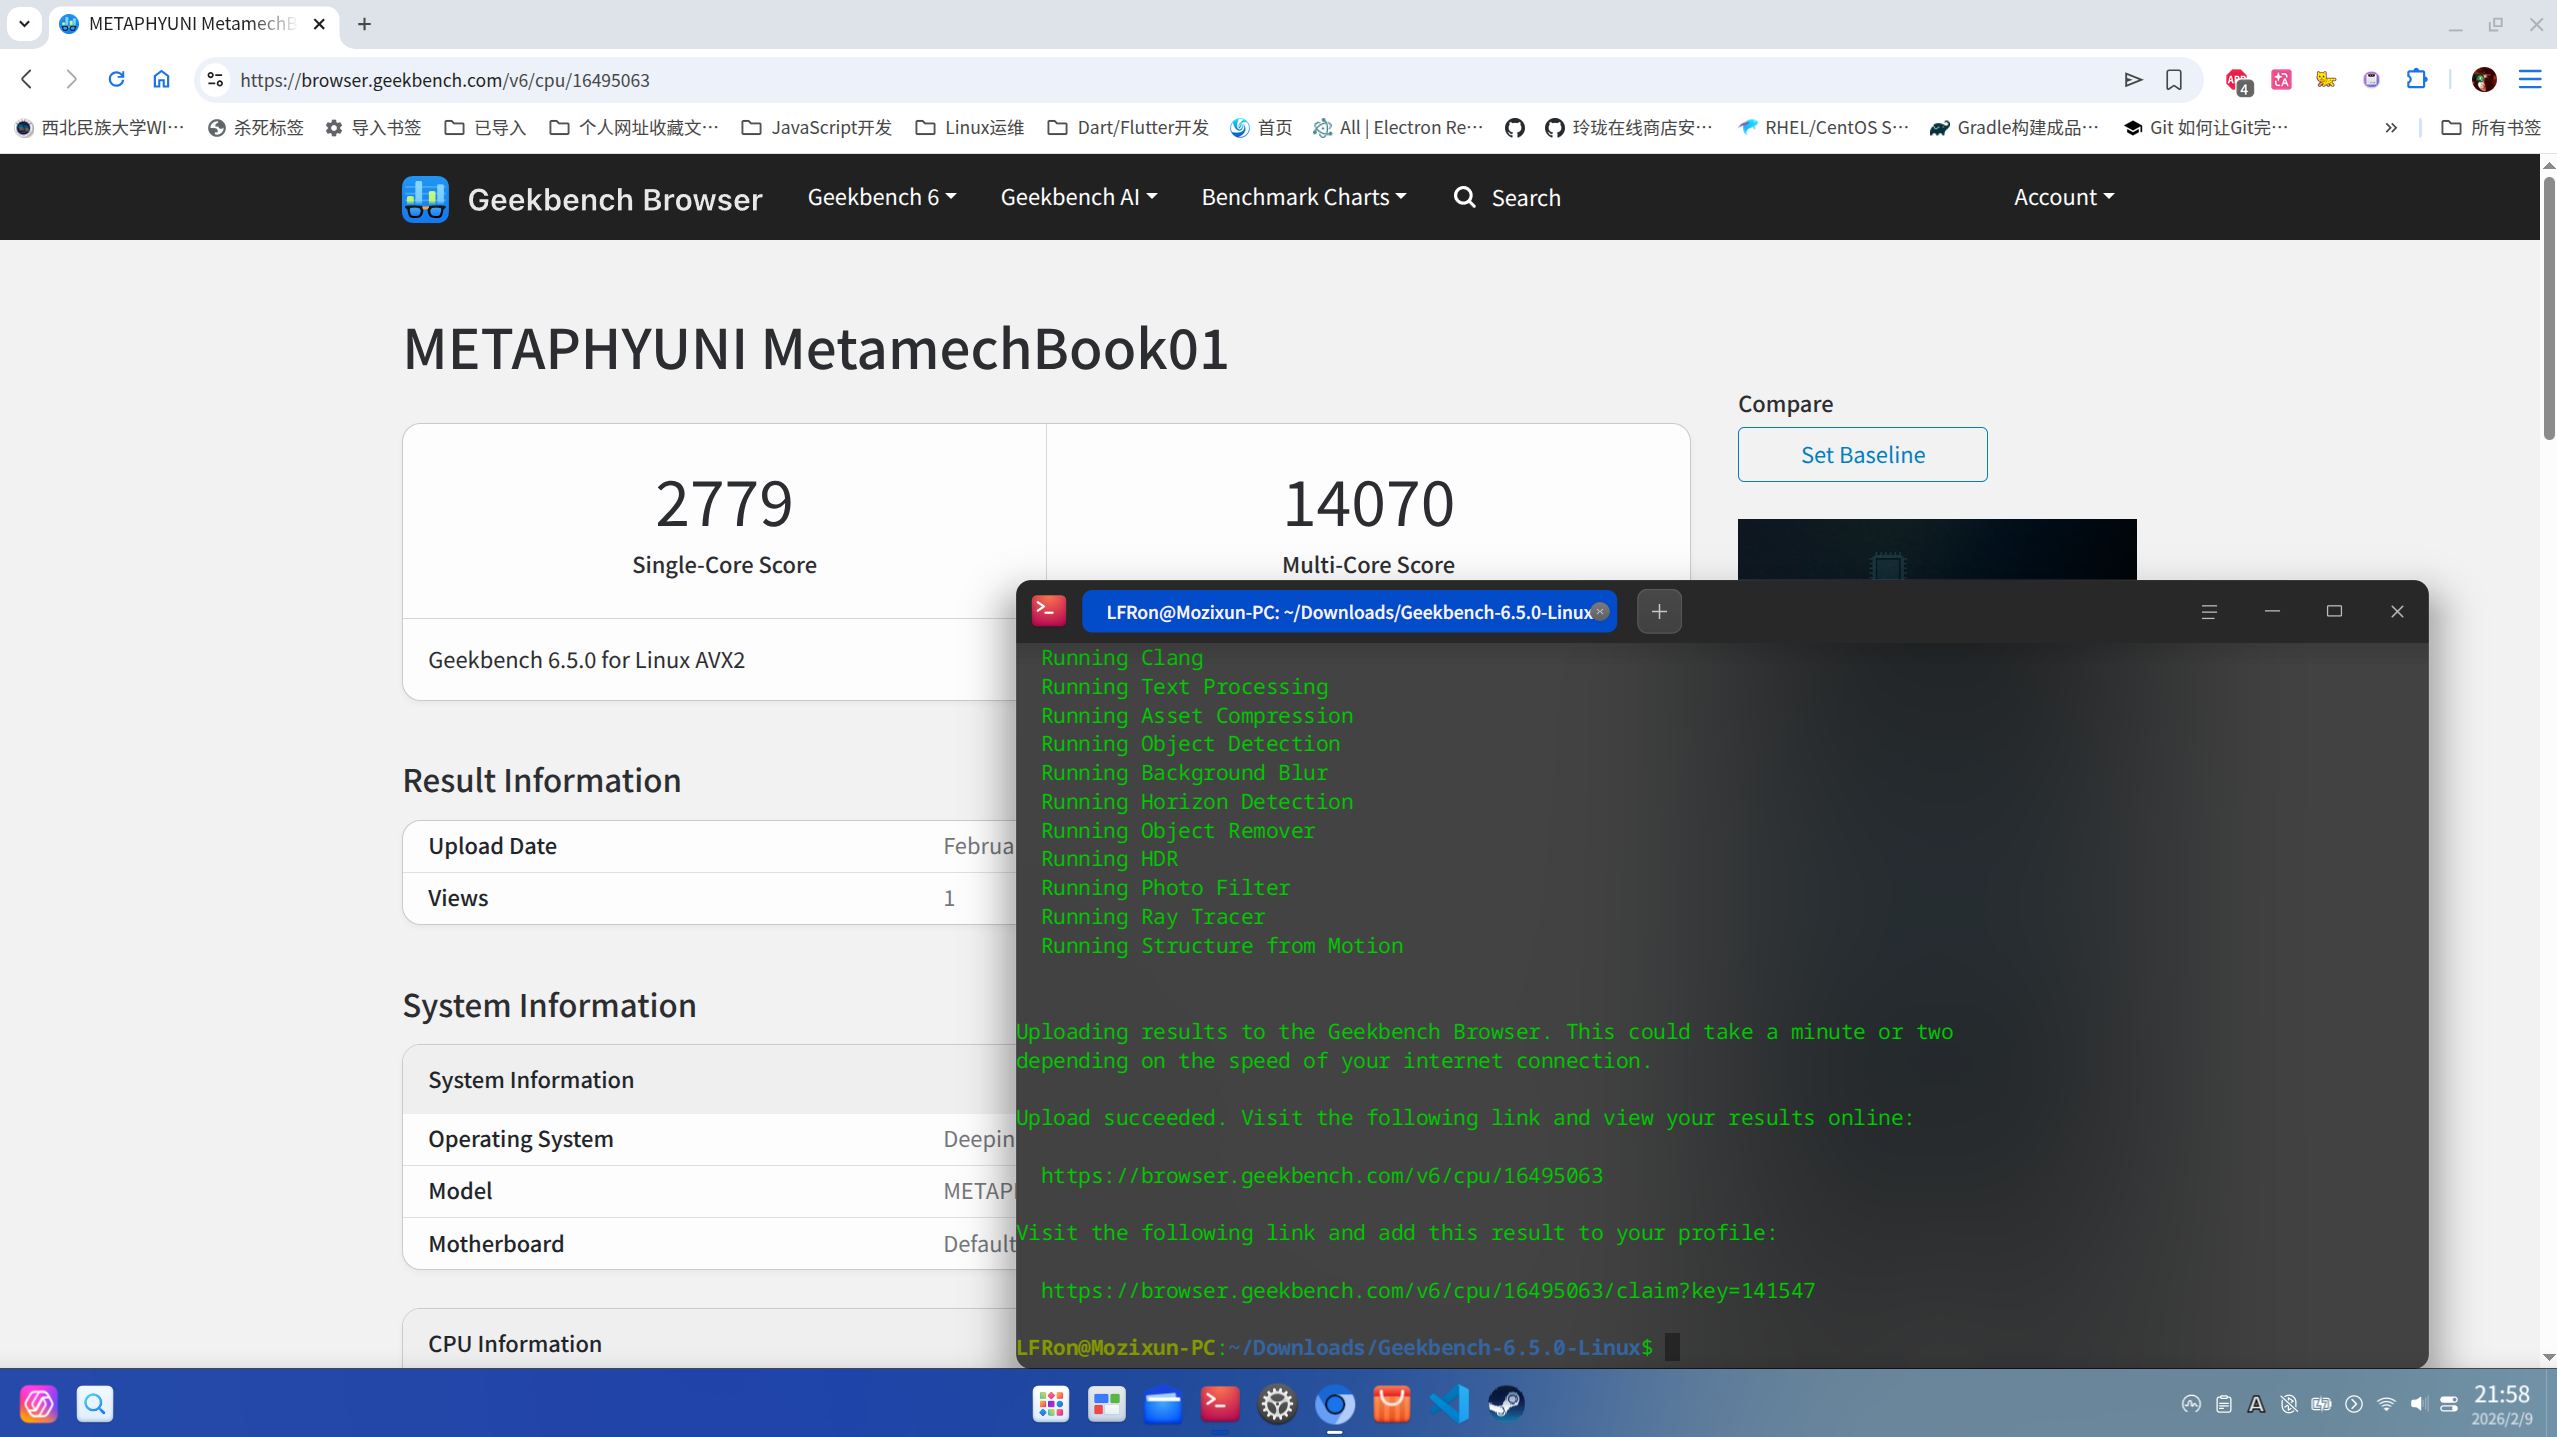Viewport: 2557px width, 1437px height.
Task: Open the pink translate extension icon
Action: [2281, 79]
